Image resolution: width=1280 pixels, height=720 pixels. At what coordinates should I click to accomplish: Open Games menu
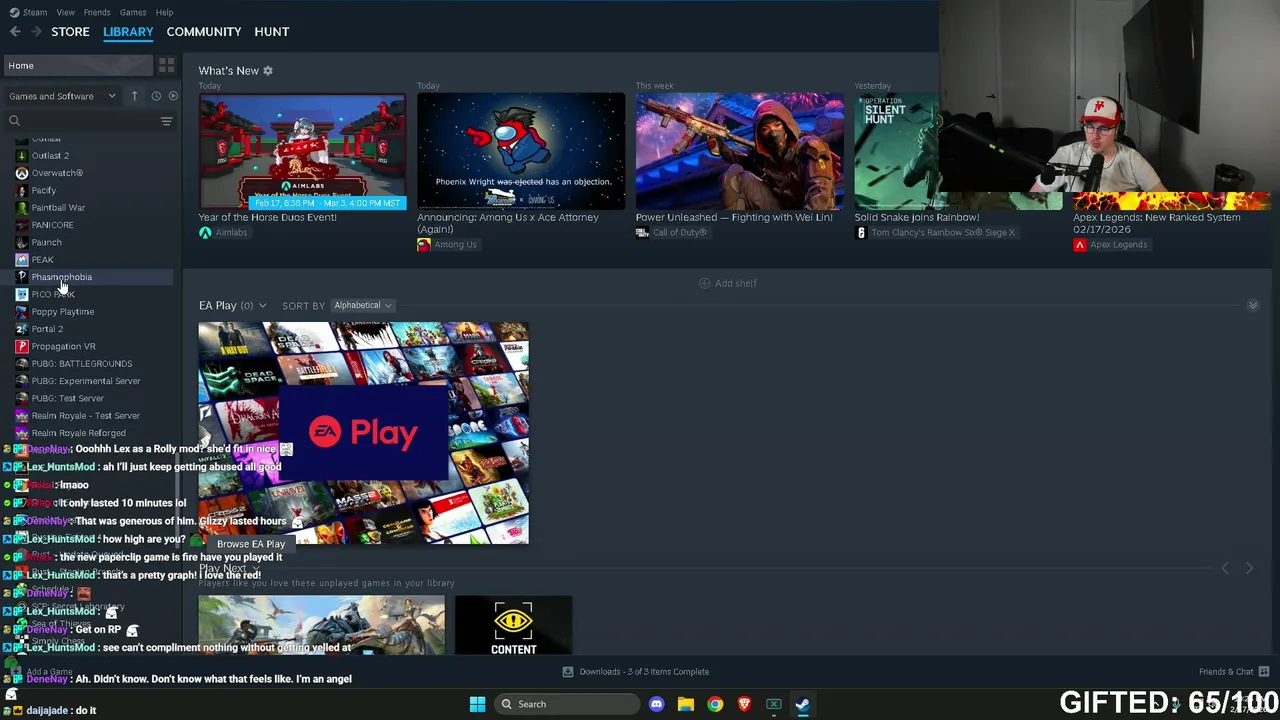pos(133,12)
